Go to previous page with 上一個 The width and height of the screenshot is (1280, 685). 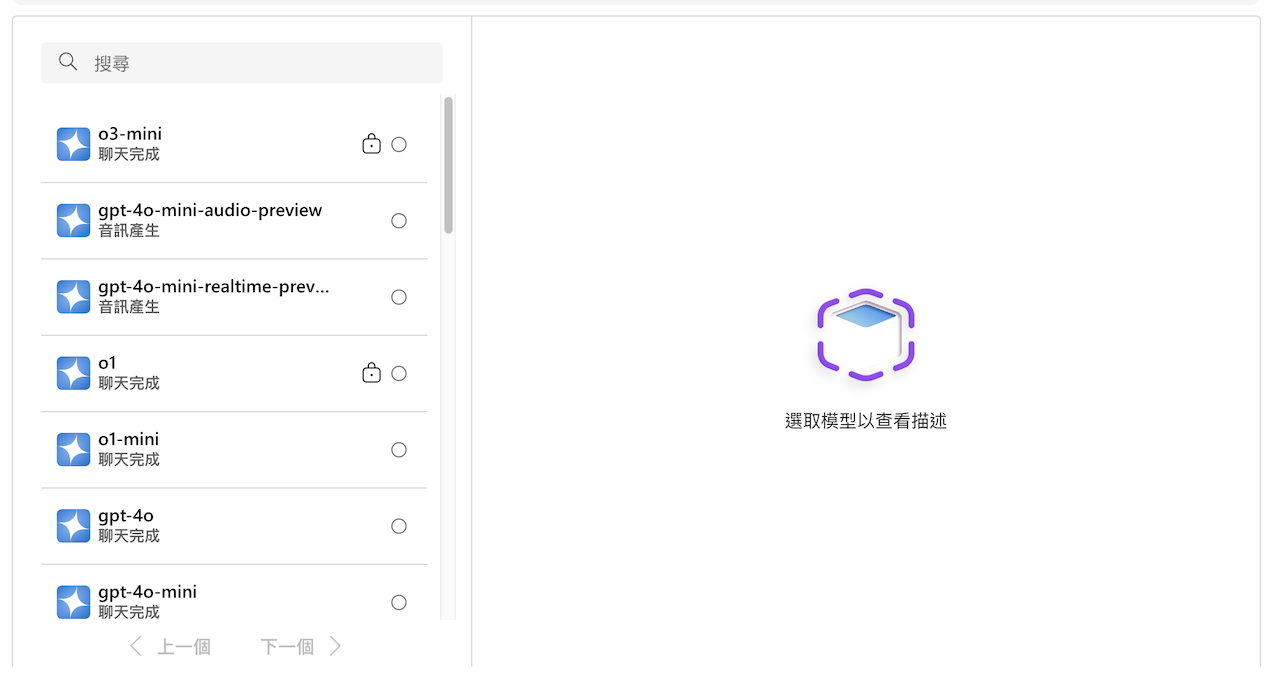click(x=170, y=647)
